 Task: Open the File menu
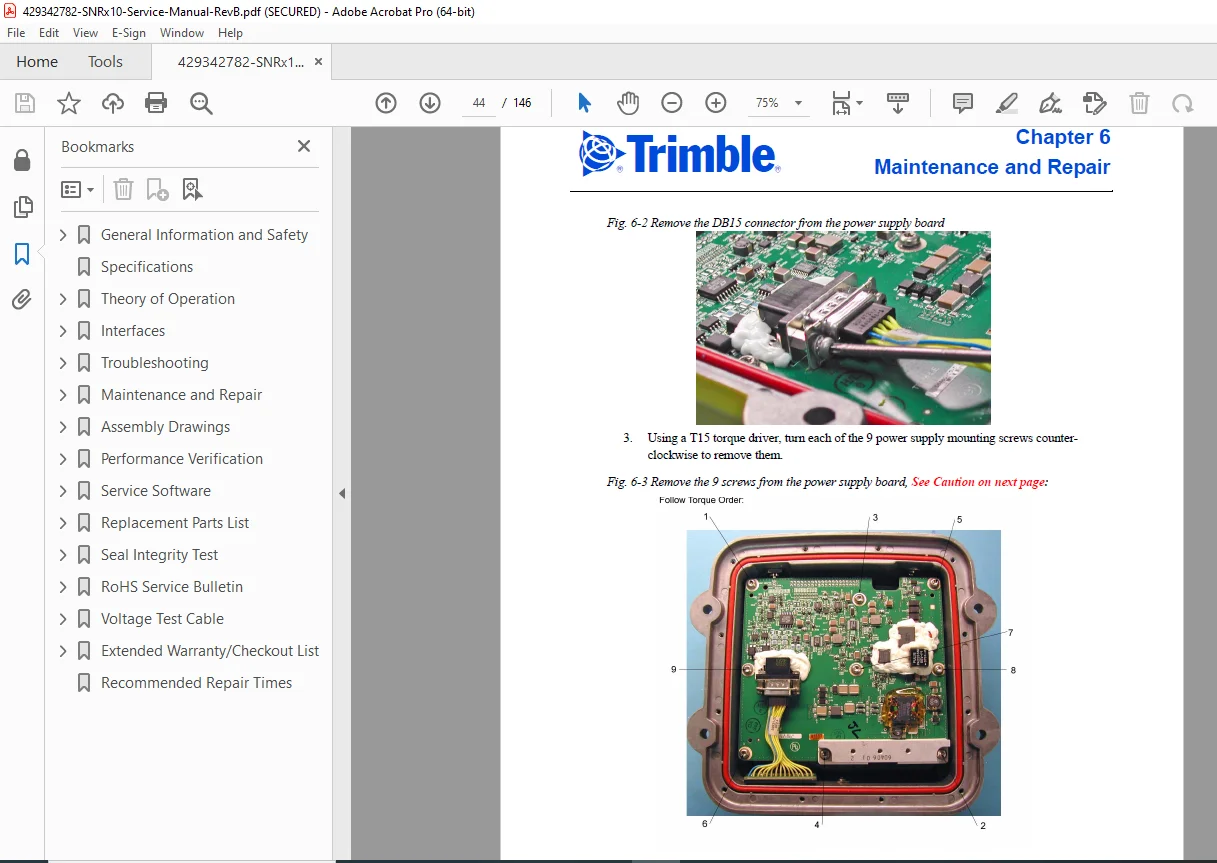click(x=16, y=33)
